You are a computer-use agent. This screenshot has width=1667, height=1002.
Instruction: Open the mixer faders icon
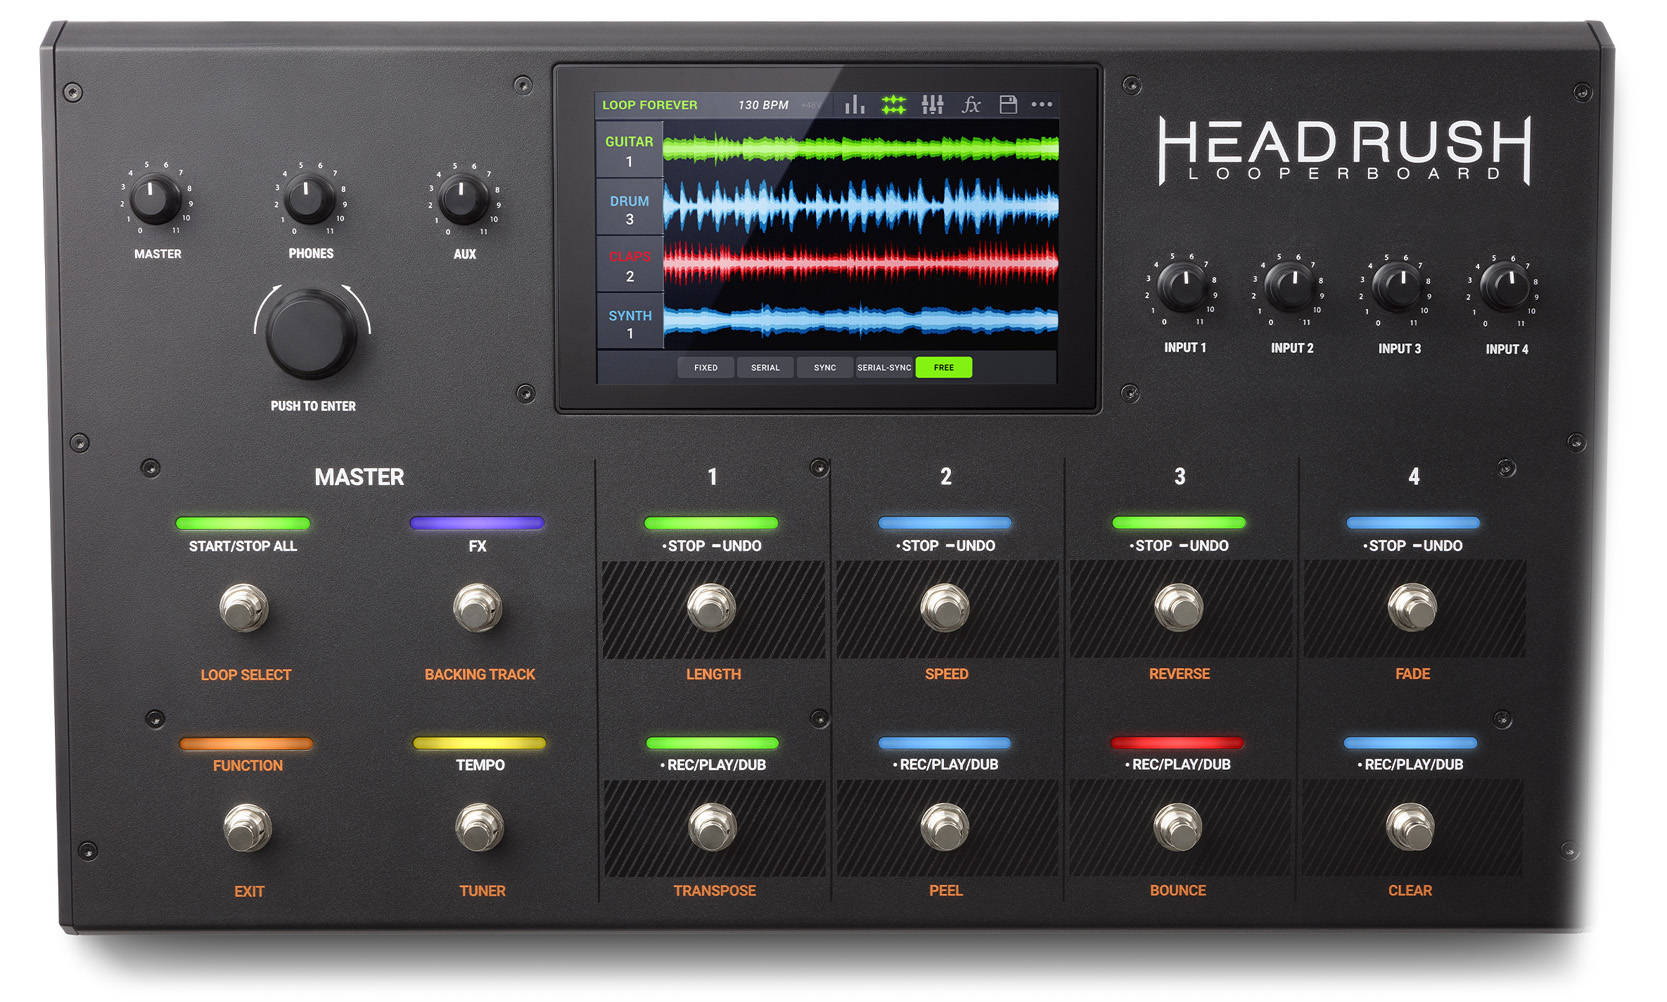coord(932,105)
